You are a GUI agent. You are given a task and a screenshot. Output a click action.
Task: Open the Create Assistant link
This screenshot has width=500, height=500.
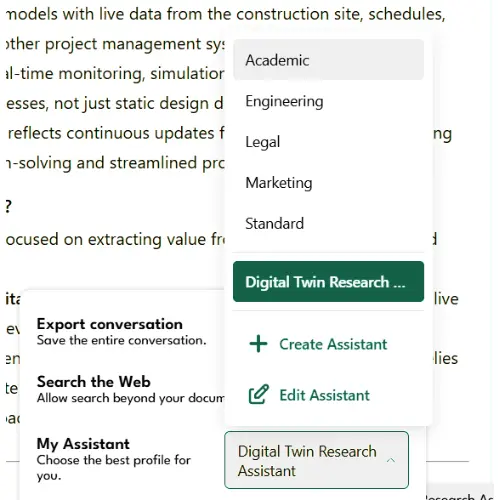click(333, 344)
